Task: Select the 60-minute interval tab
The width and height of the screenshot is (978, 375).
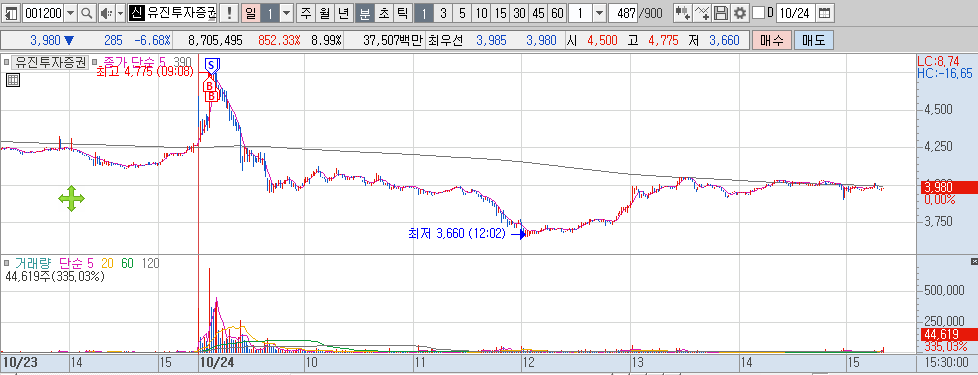Action: click(558, 12)
